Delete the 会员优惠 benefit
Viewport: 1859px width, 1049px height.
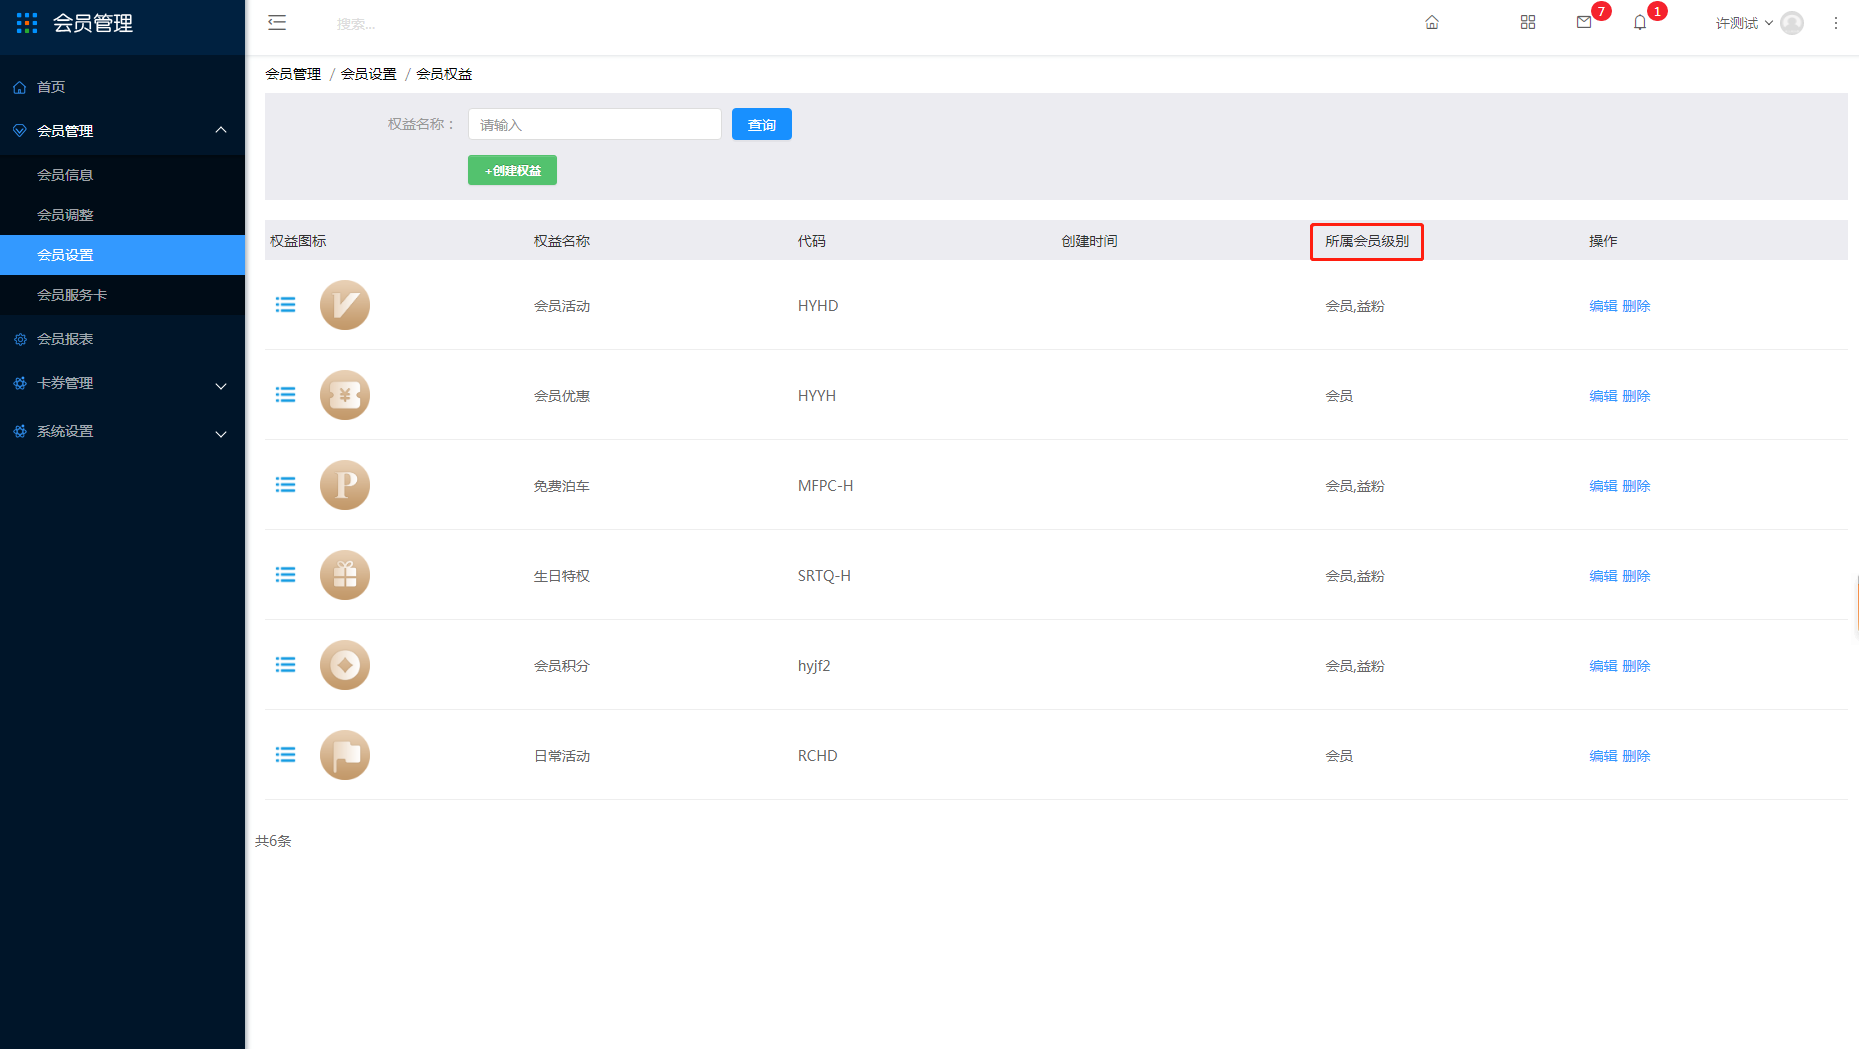(x=1636, y=396)
